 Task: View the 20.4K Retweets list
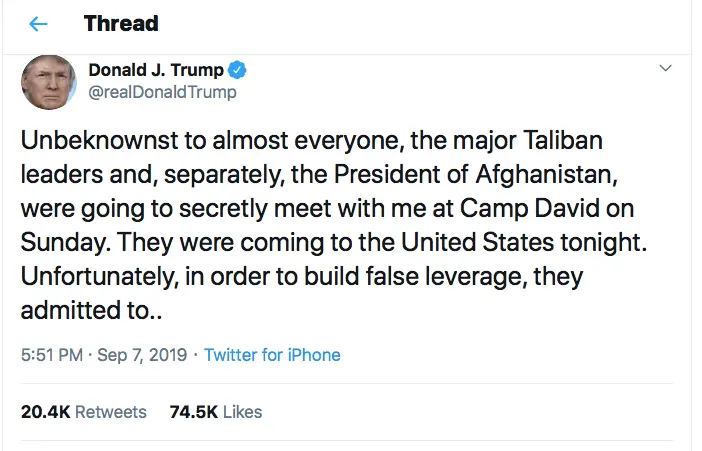(83, 411)
